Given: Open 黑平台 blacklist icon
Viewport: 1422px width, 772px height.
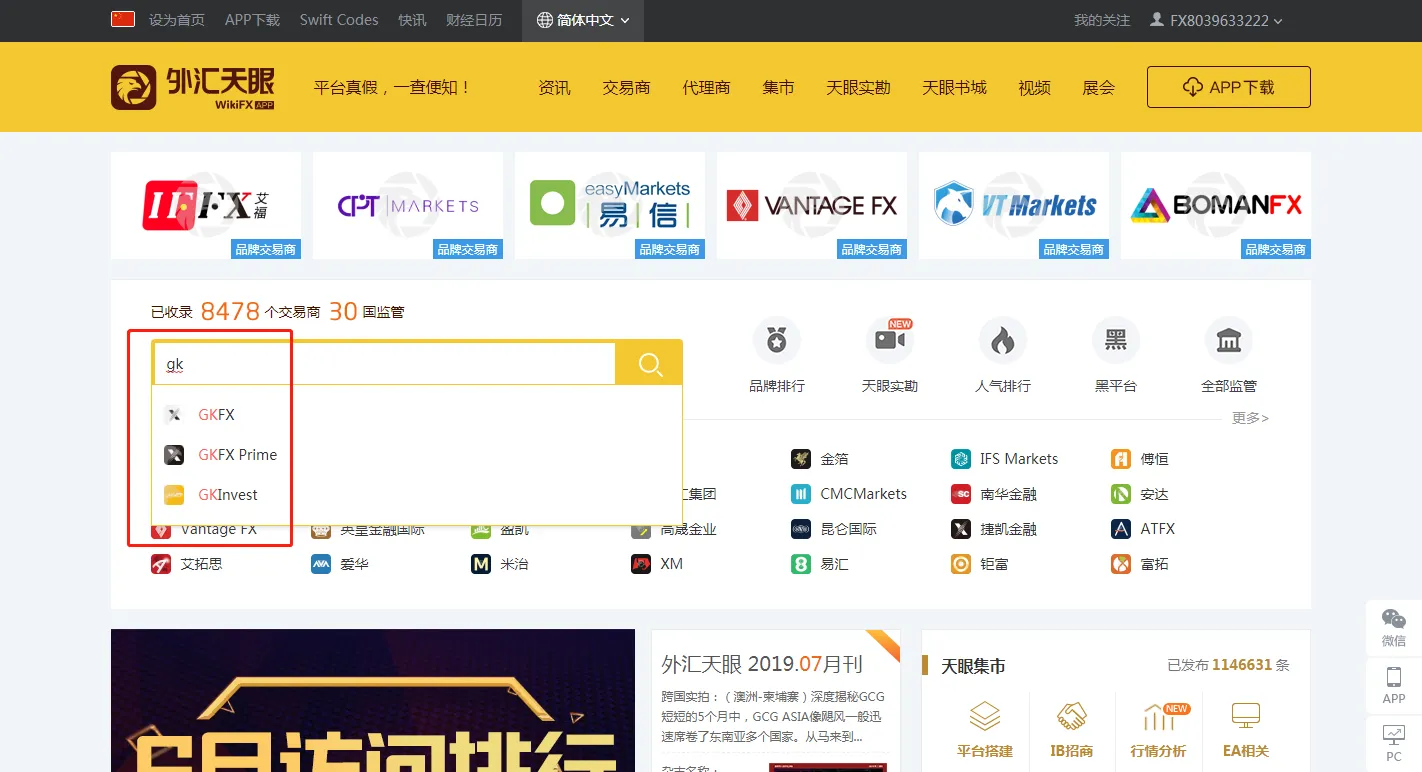Looking at the screenshot, I should (x=1116, y=342).
